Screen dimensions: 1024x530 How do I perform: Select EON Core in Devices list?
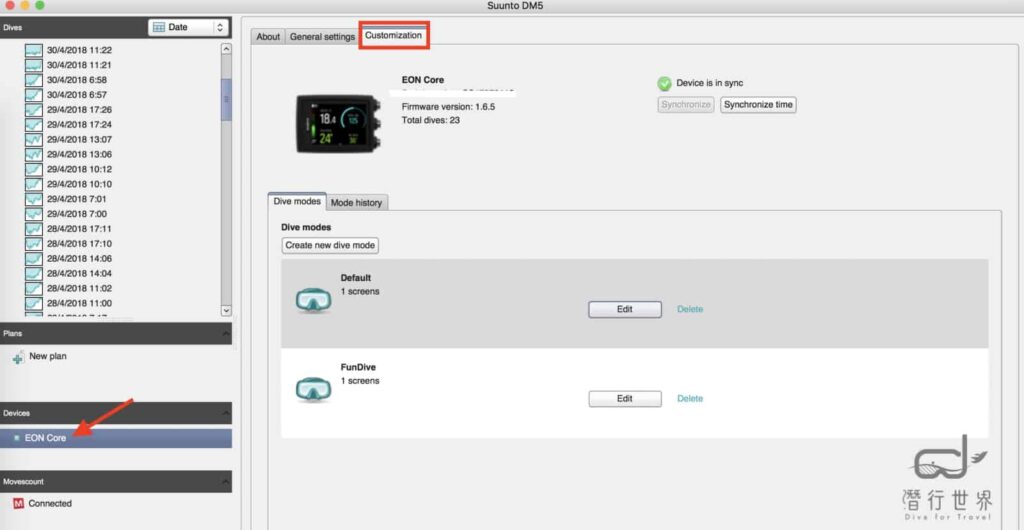[116, 438]
